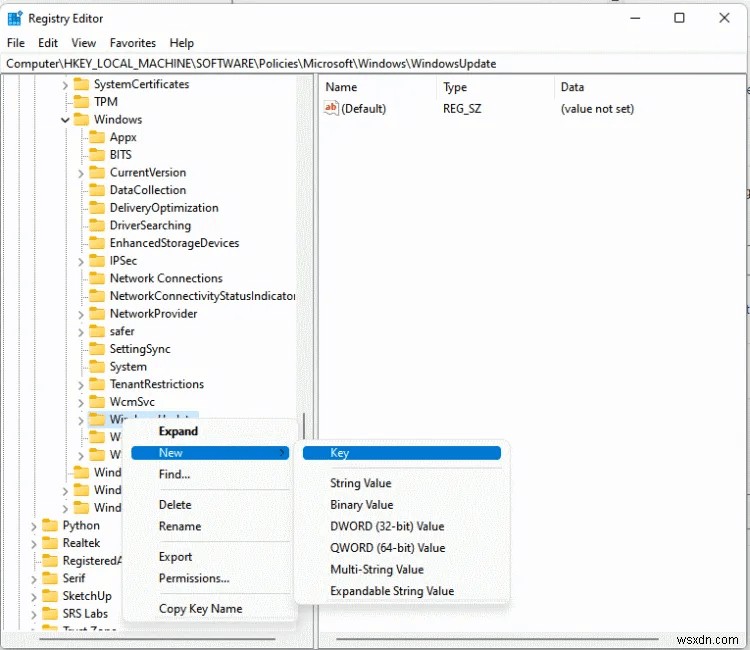This screenshot has width=750, height=650.
Task: Choose Expand in the context menu
Action: click(x=210, y=431)
